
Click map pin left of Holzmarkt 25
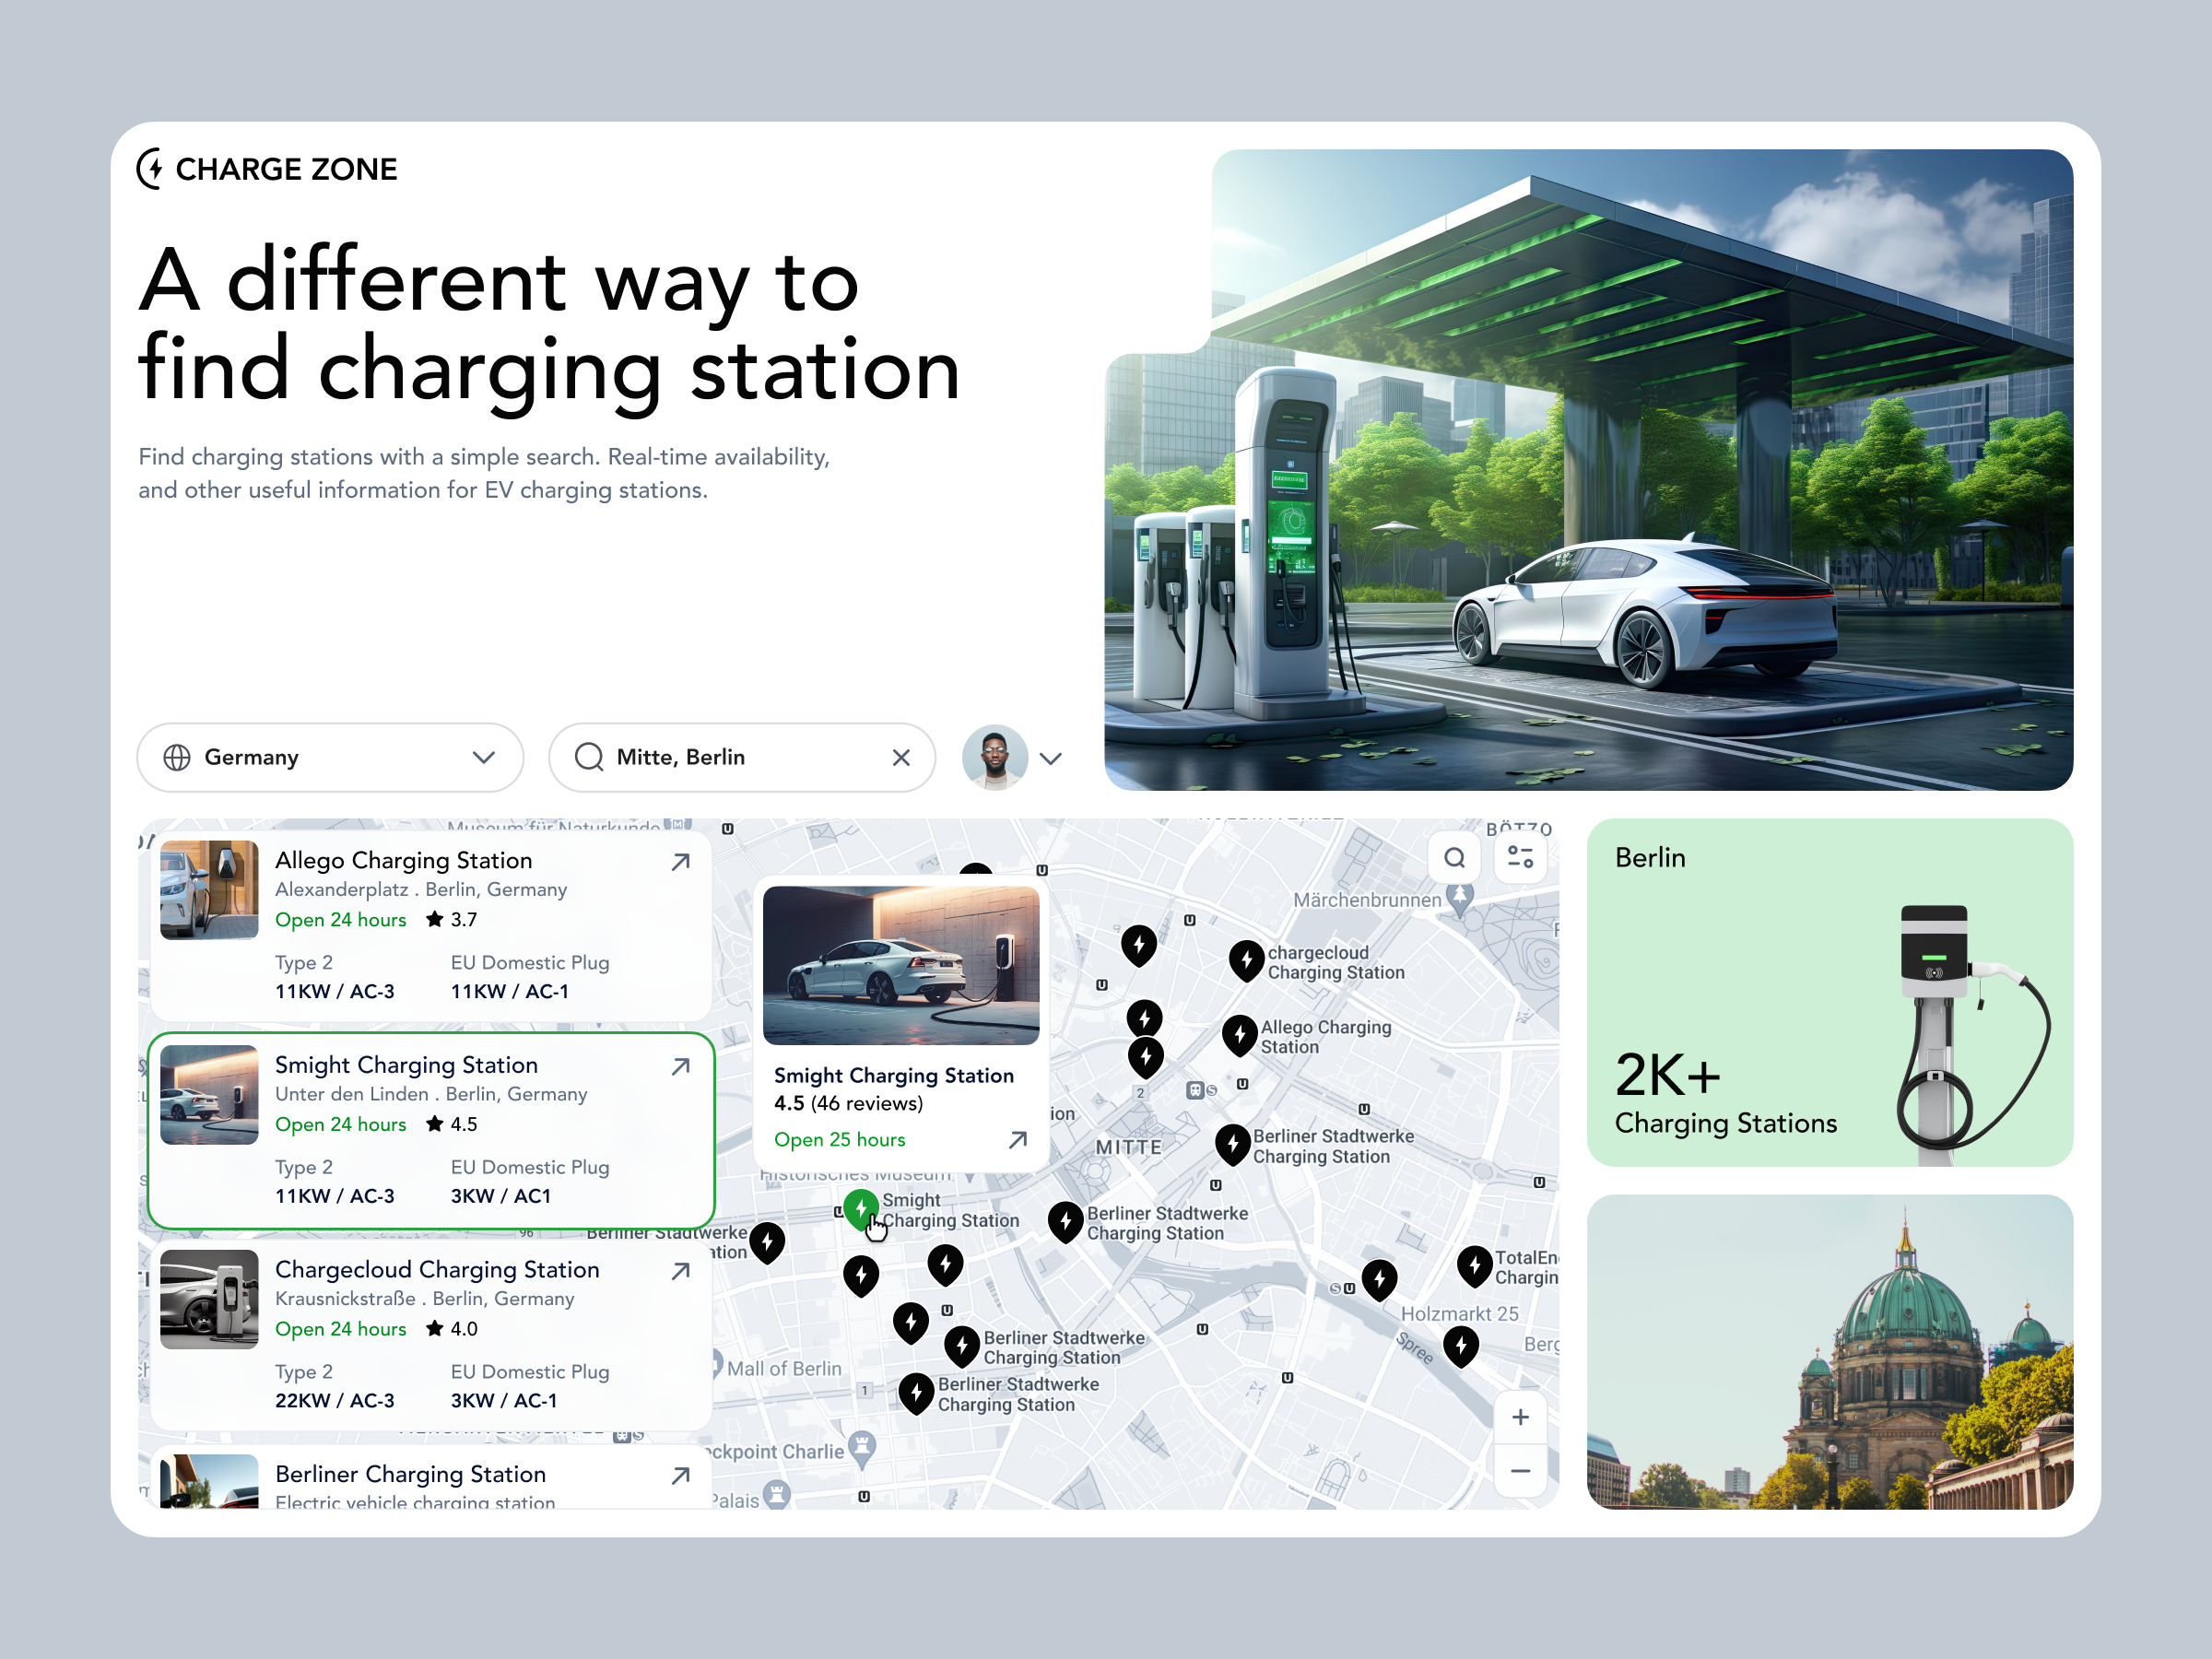[x=1380, y=1279]
